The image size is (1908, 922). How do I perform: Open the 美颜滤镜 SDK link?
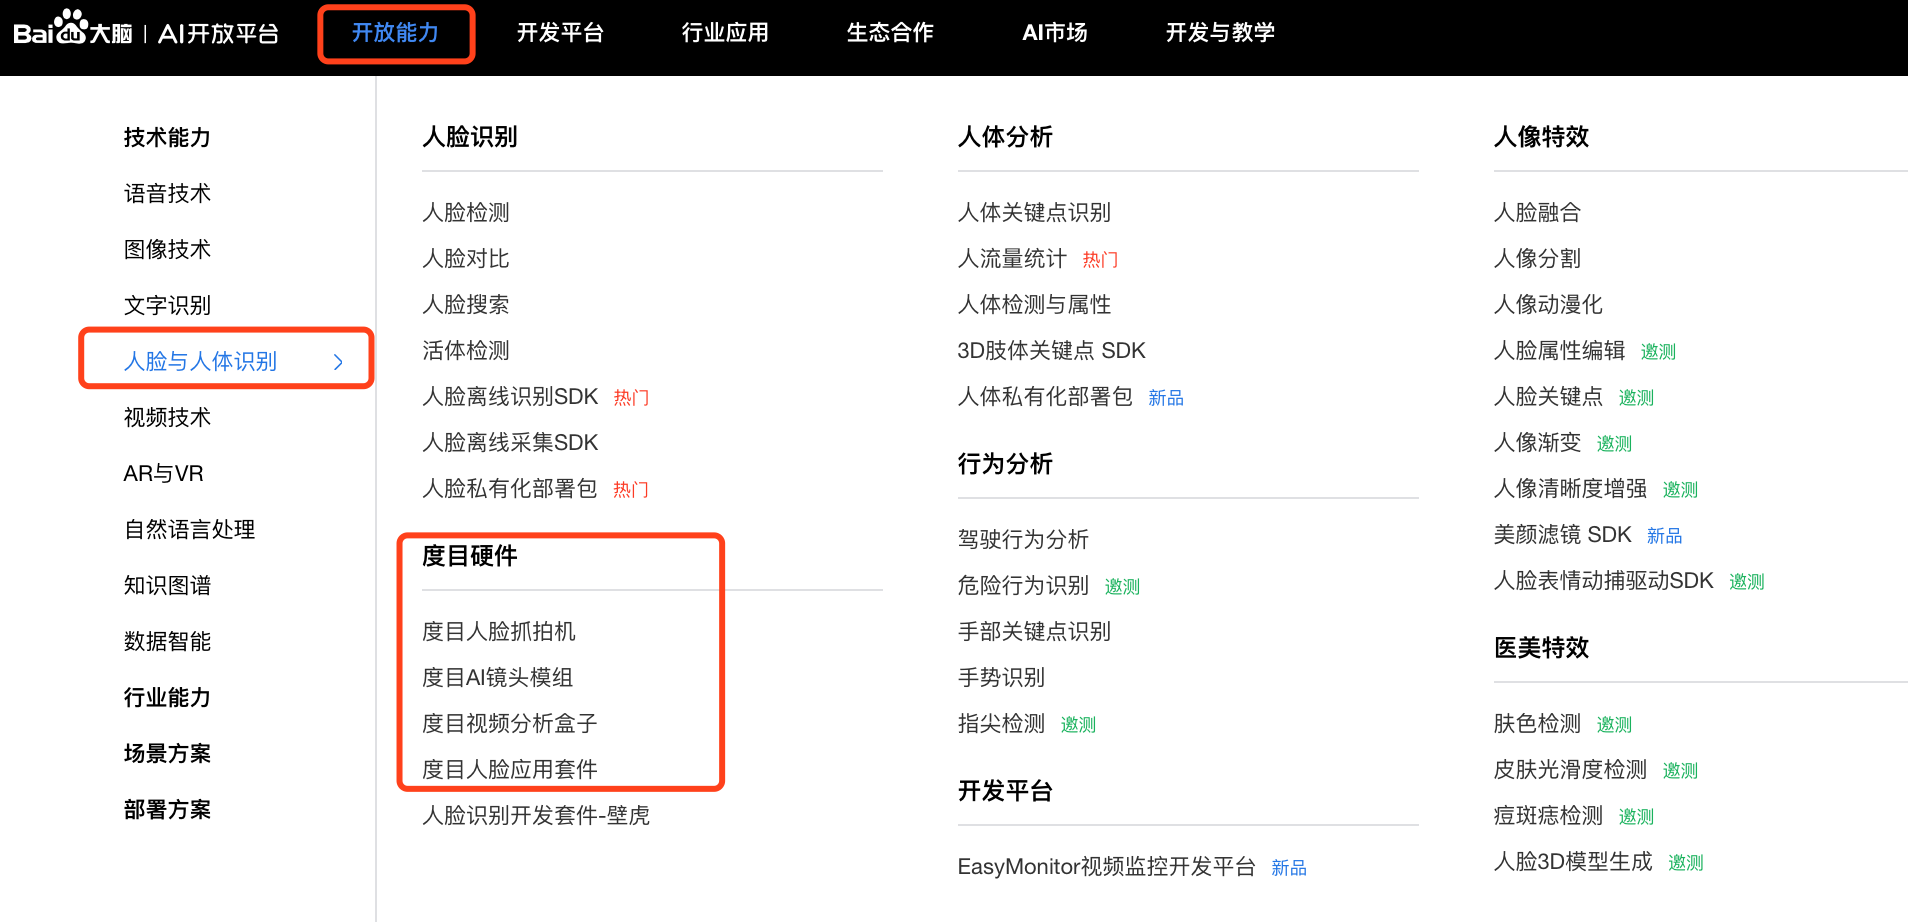pyautogui.click(x=1562, y=534)
